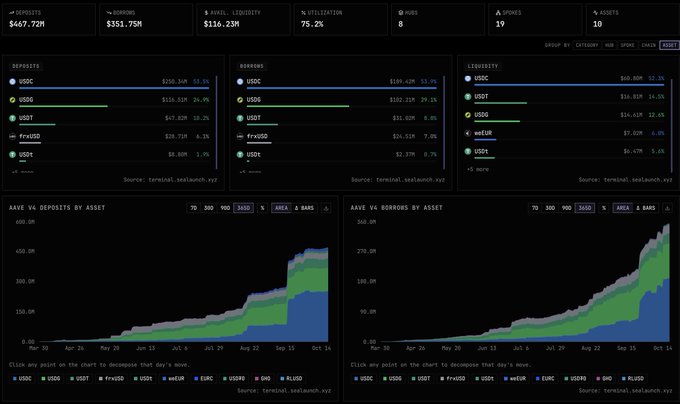
Task: Download the Aave V4 Borrows chart
Action: (667, 208)
